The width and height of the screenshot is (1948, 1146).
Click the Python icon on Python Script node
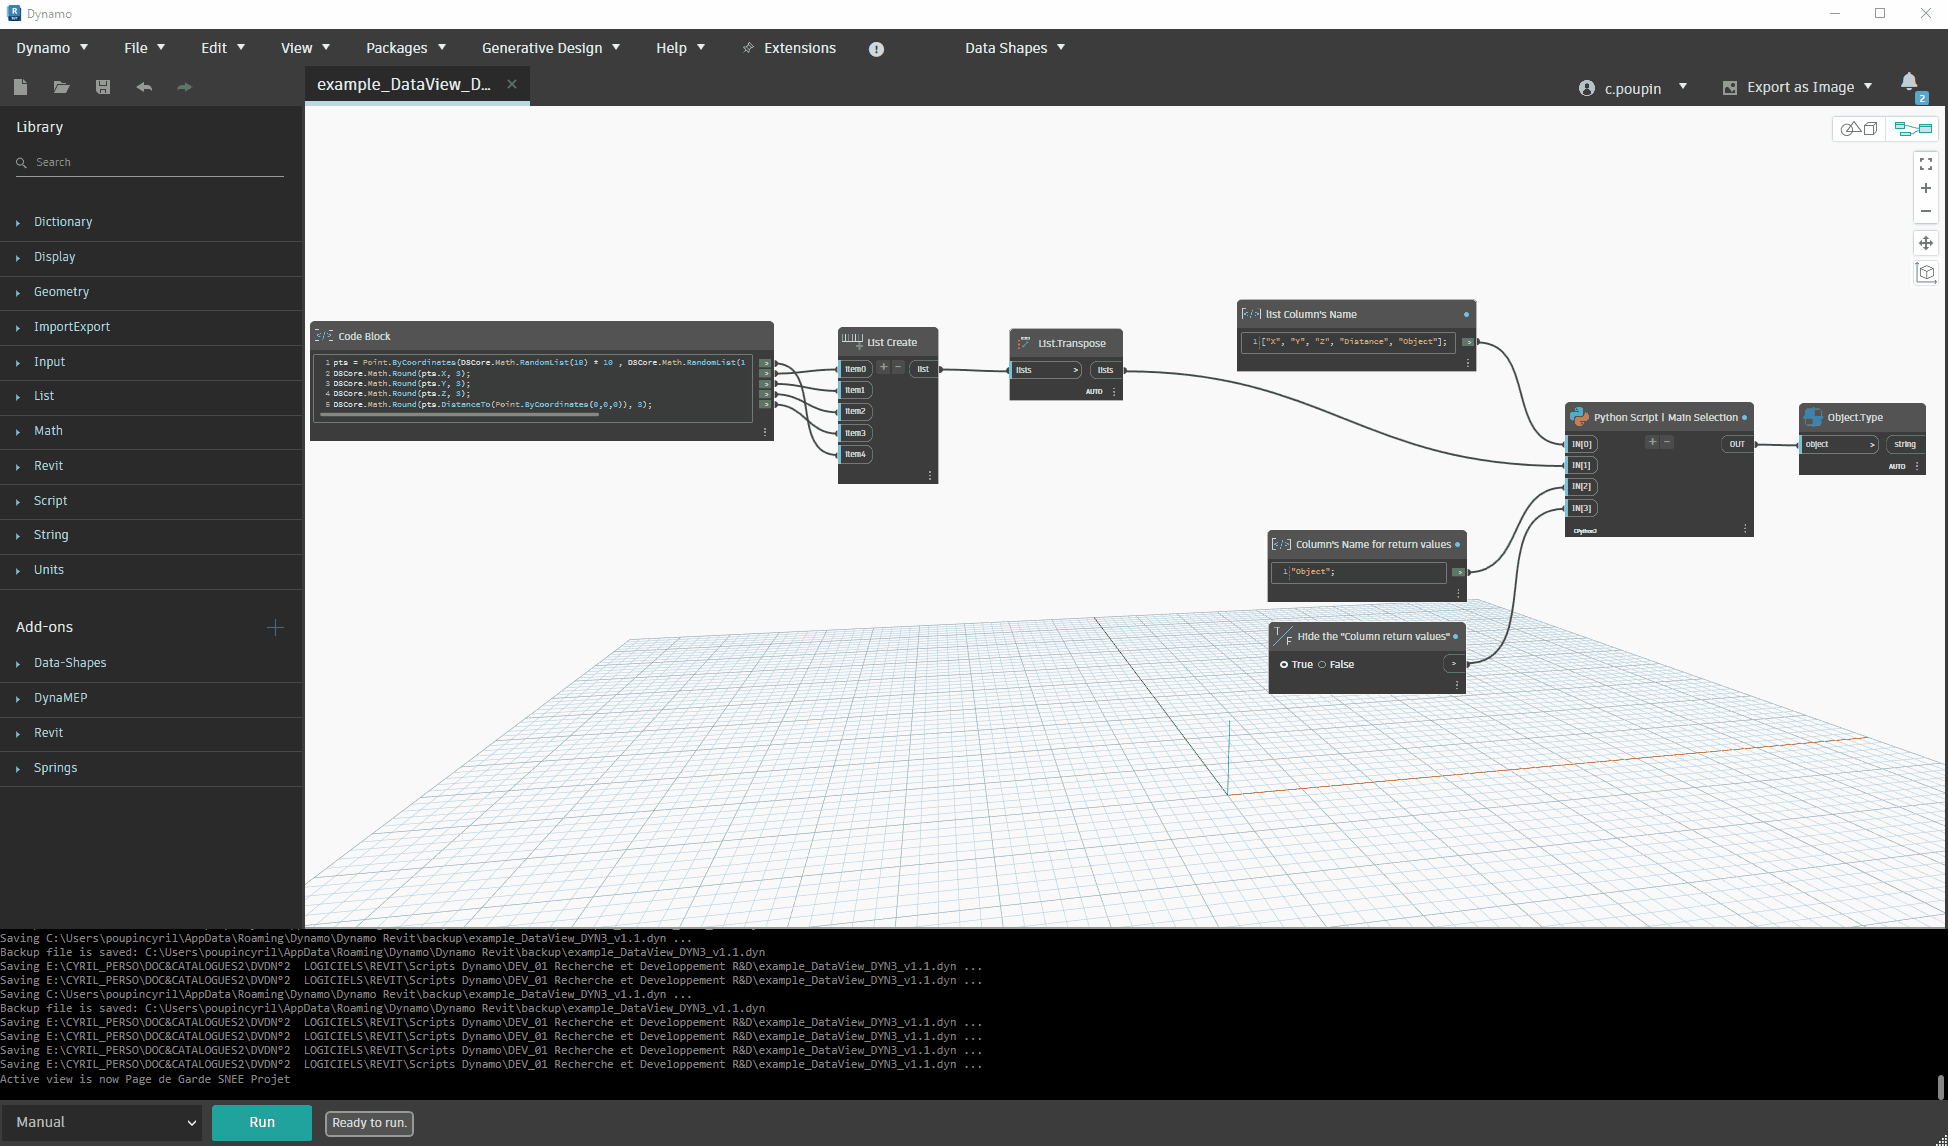click(1580, 417)
